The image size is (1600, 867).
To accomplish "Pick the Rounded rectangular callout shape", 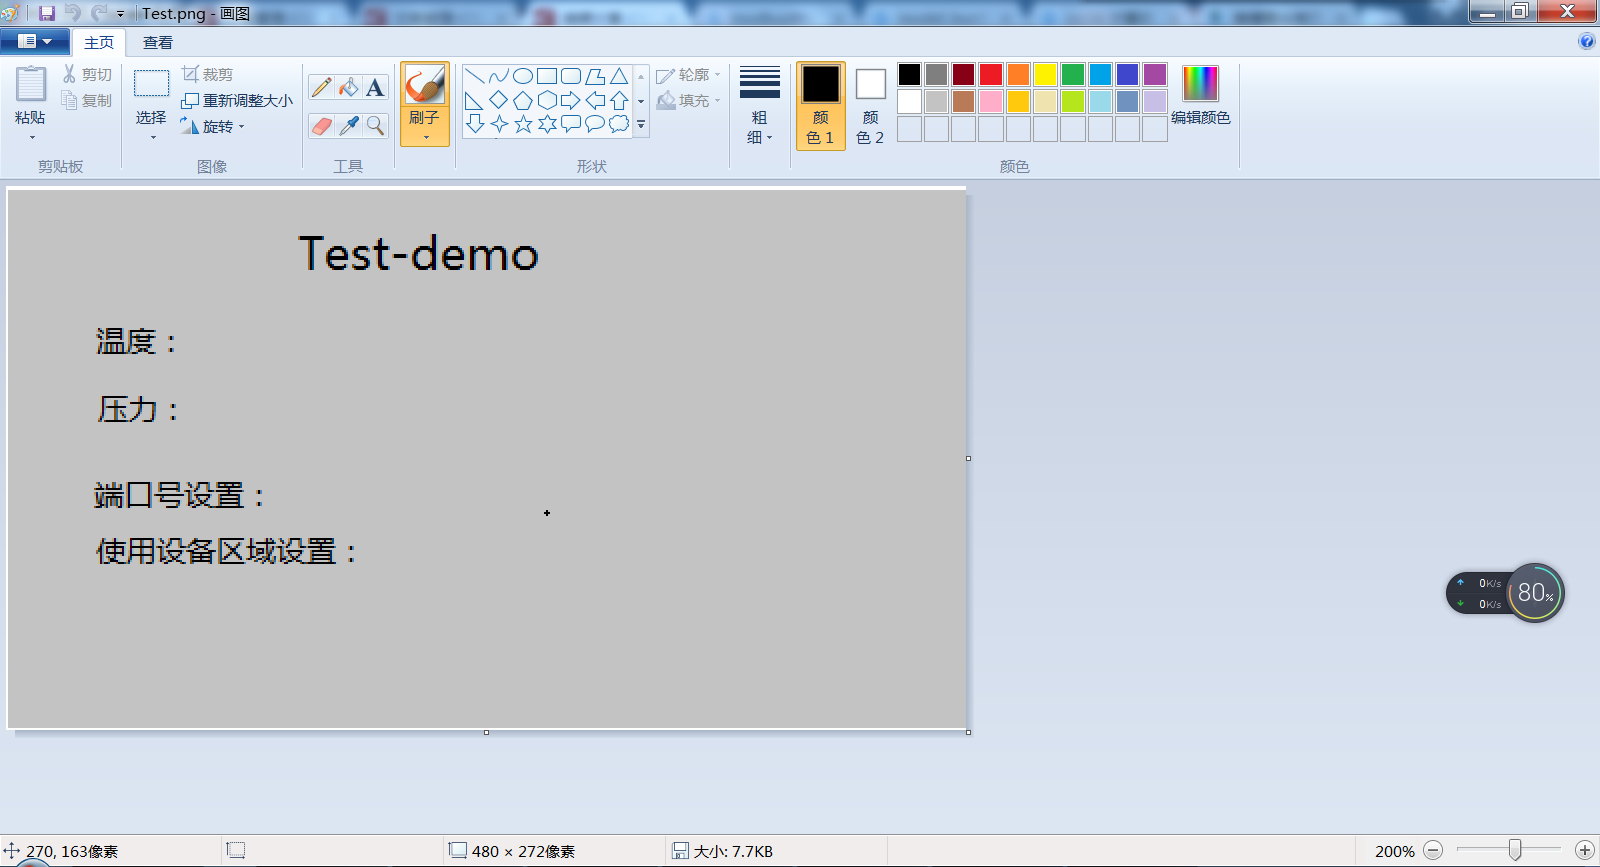I will pos(571,124).
